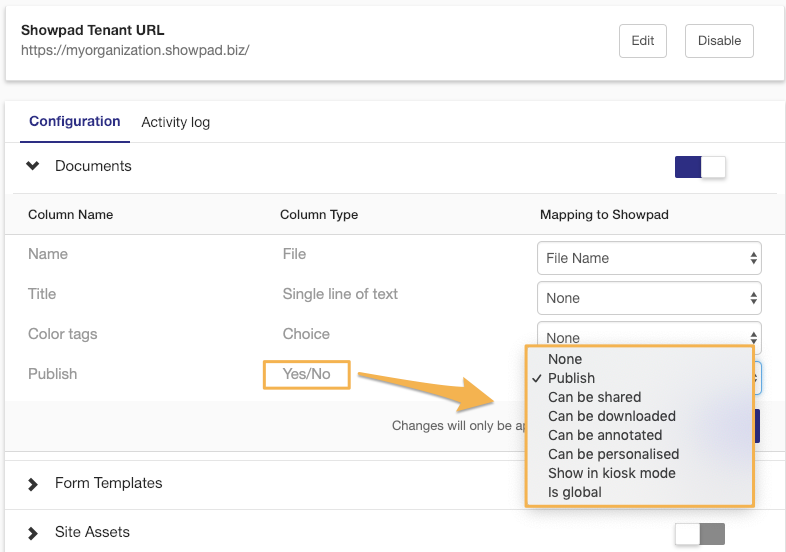Viewport: 786px width, 552px height.
Task: Choose None in the dropdown list
Action: click(565, 359)
